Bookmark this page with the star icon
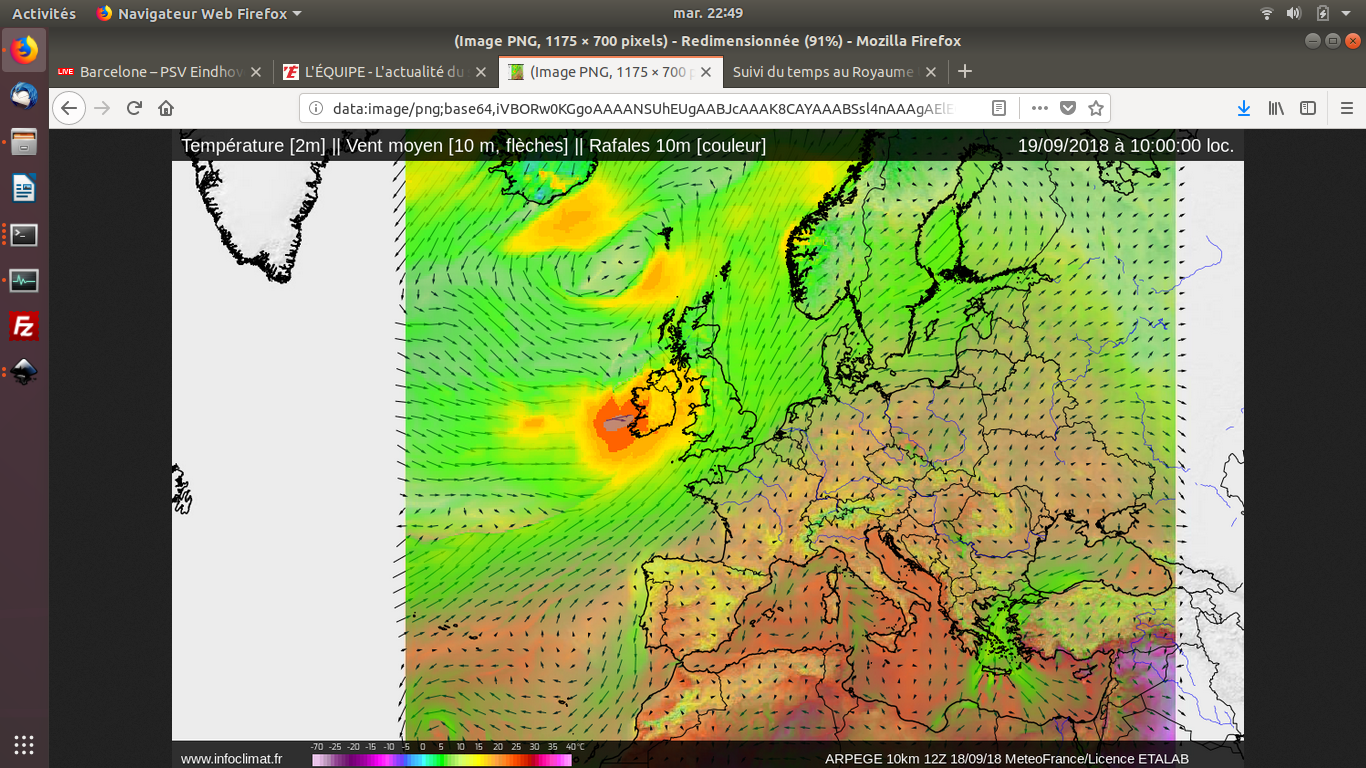 1096,108
